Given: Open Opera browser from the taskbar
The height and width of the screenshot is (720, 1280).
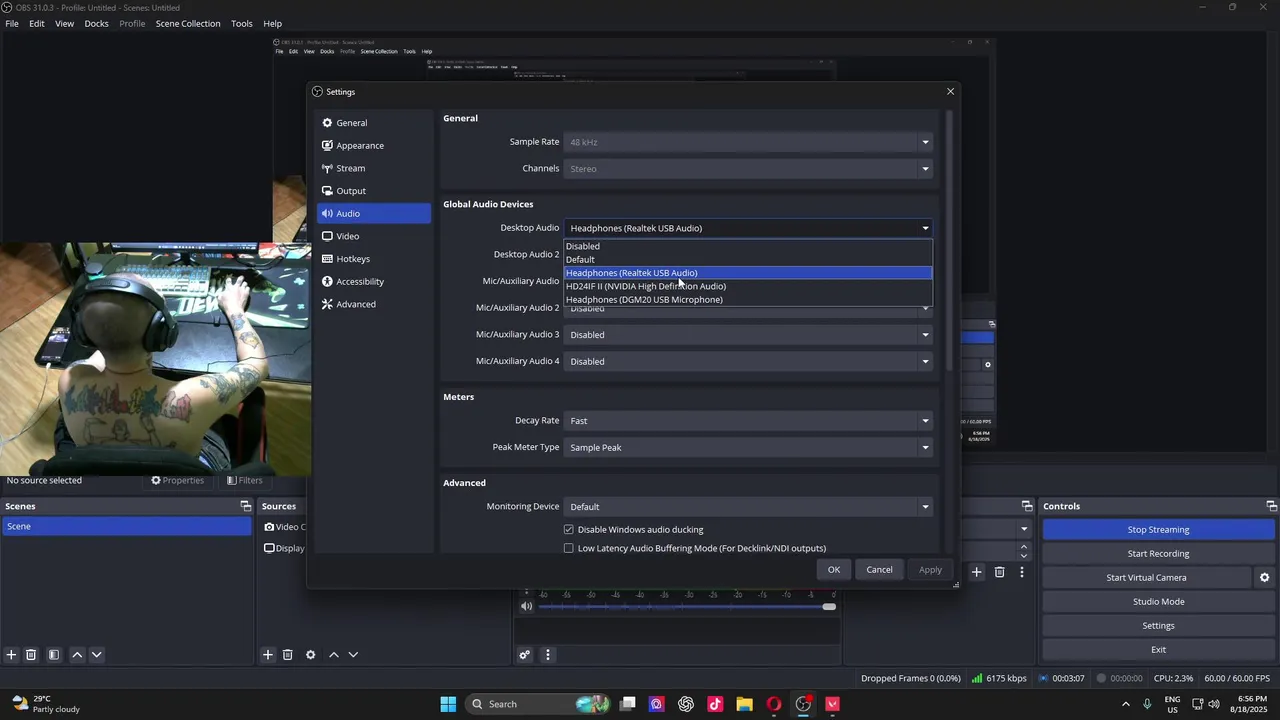Looking at the screenshot, I should (773, 704).
